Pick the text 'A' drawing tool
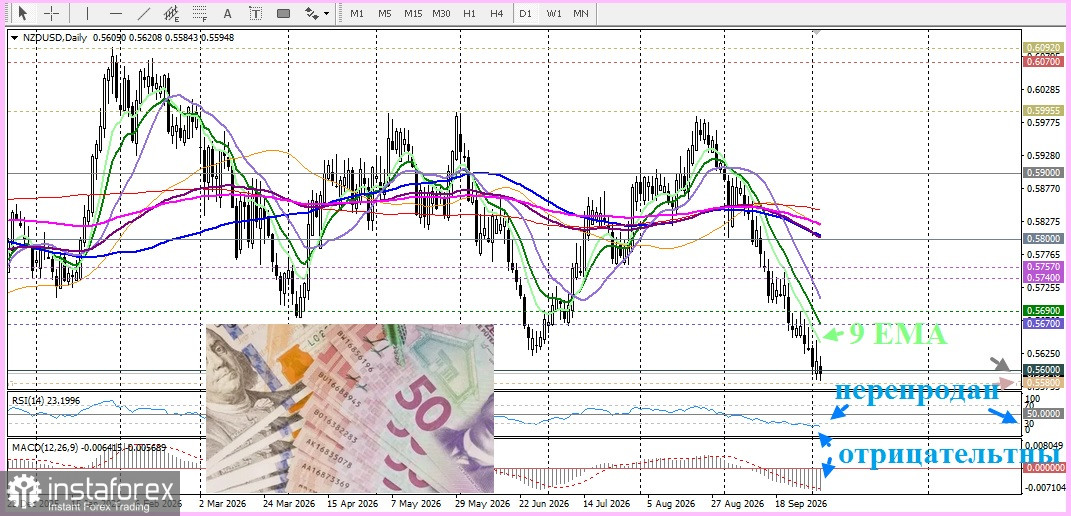1071x516 pixels. coord(227,13)
